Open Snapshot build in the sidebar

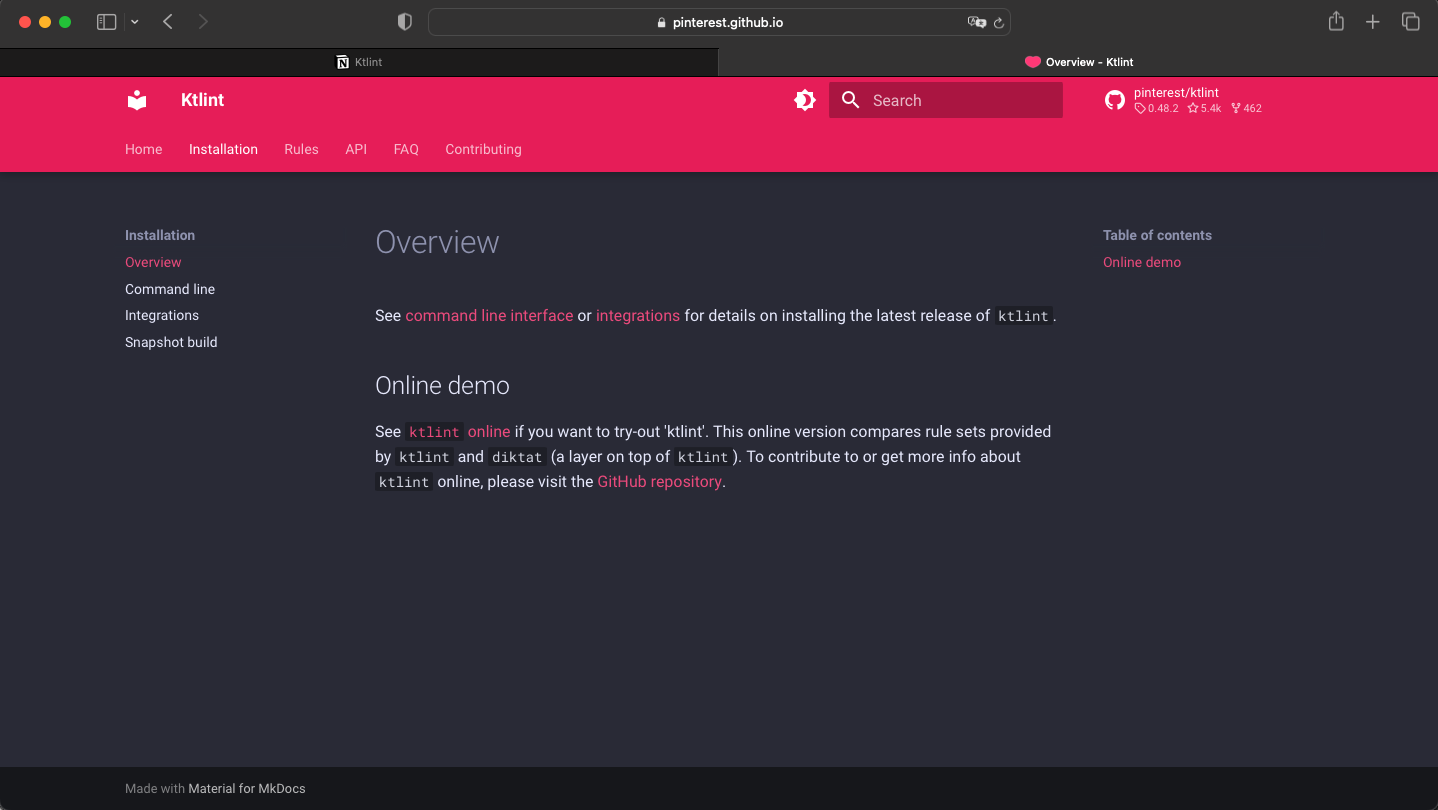coord(171,342)
